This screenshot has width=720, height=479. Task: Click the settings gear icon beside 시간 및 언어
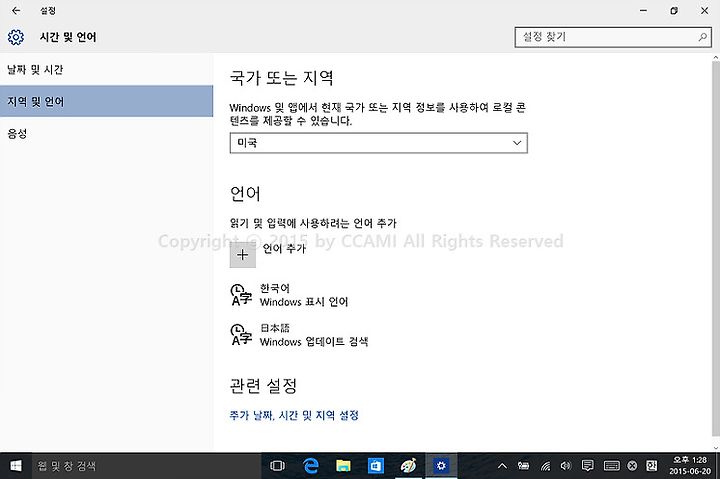point(16,37)
